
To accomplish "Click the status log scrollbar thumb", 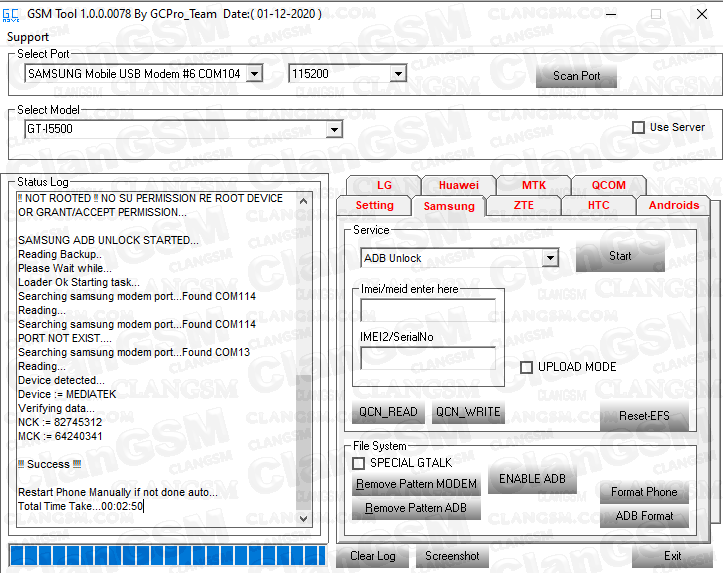I will tap(303, 443).
